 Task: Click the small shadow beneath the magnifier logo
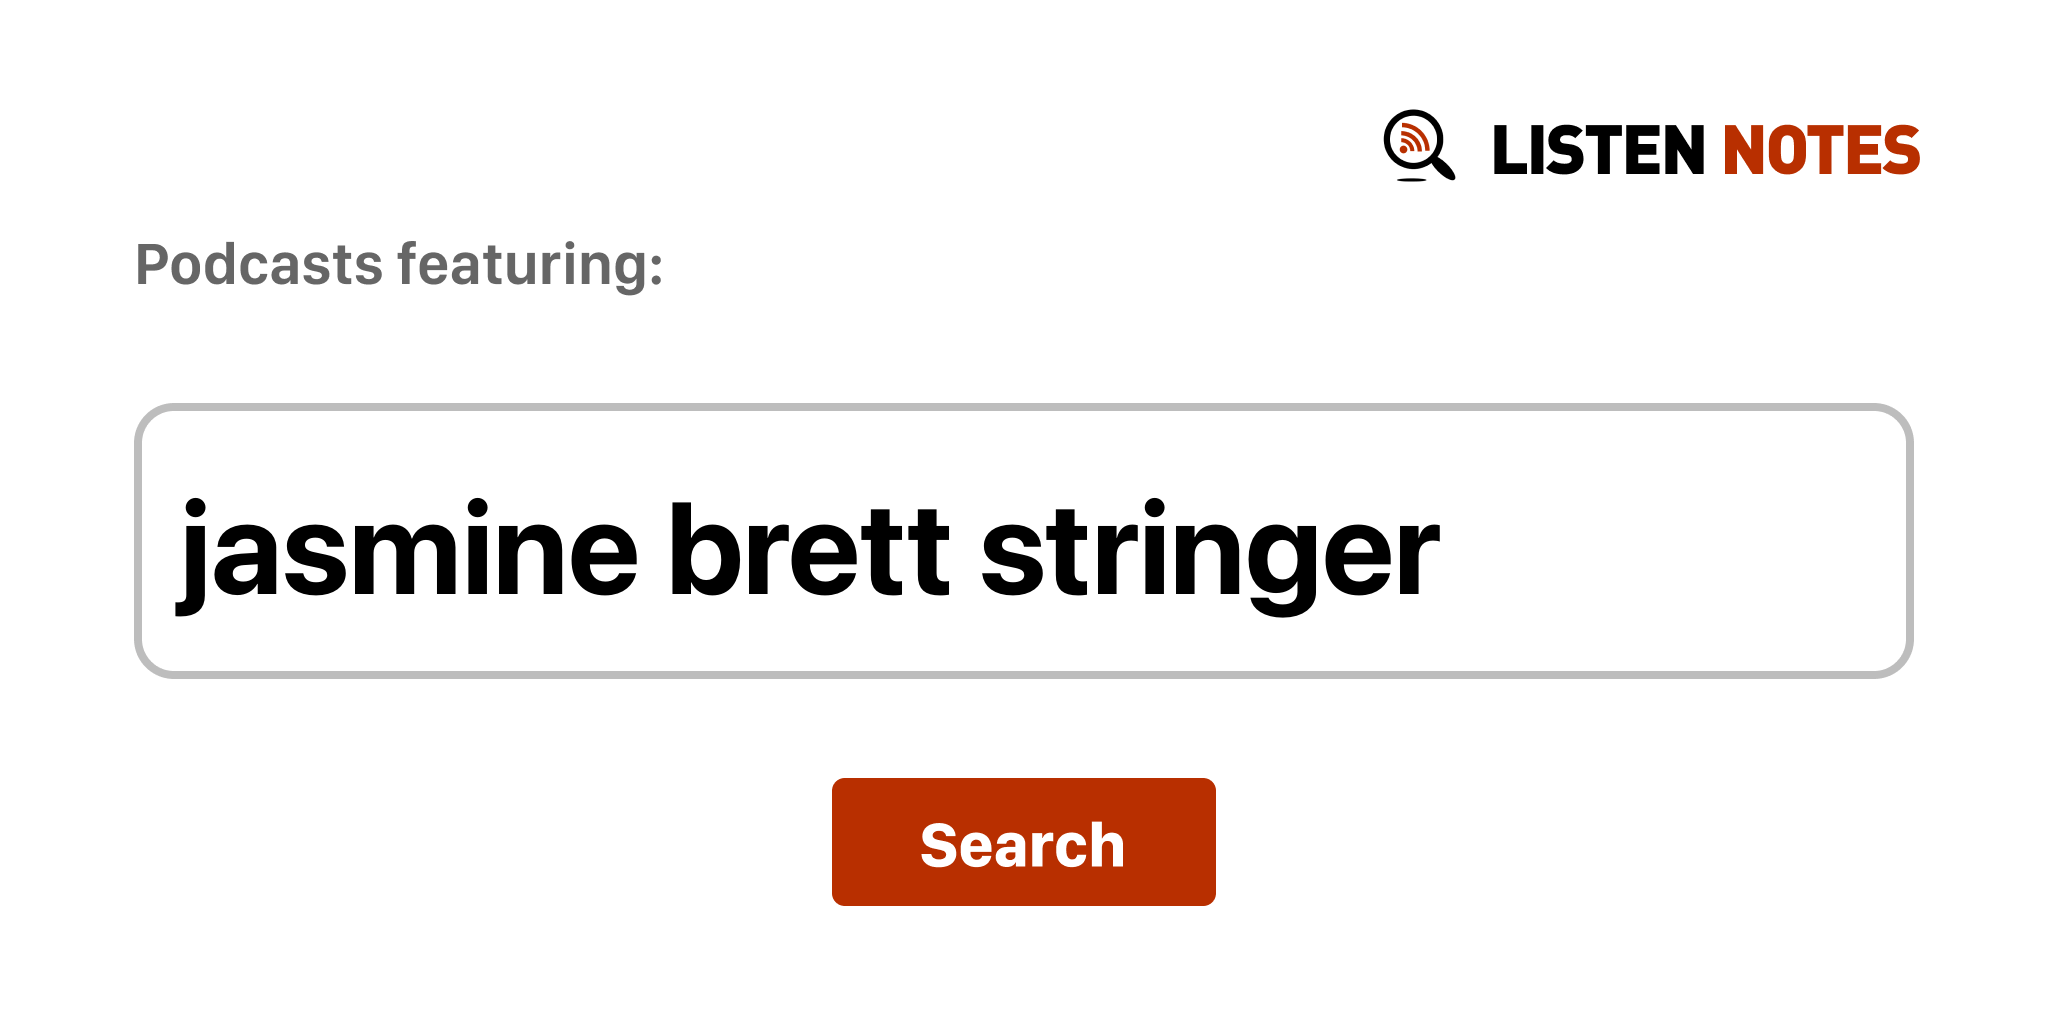point(1411,180)
